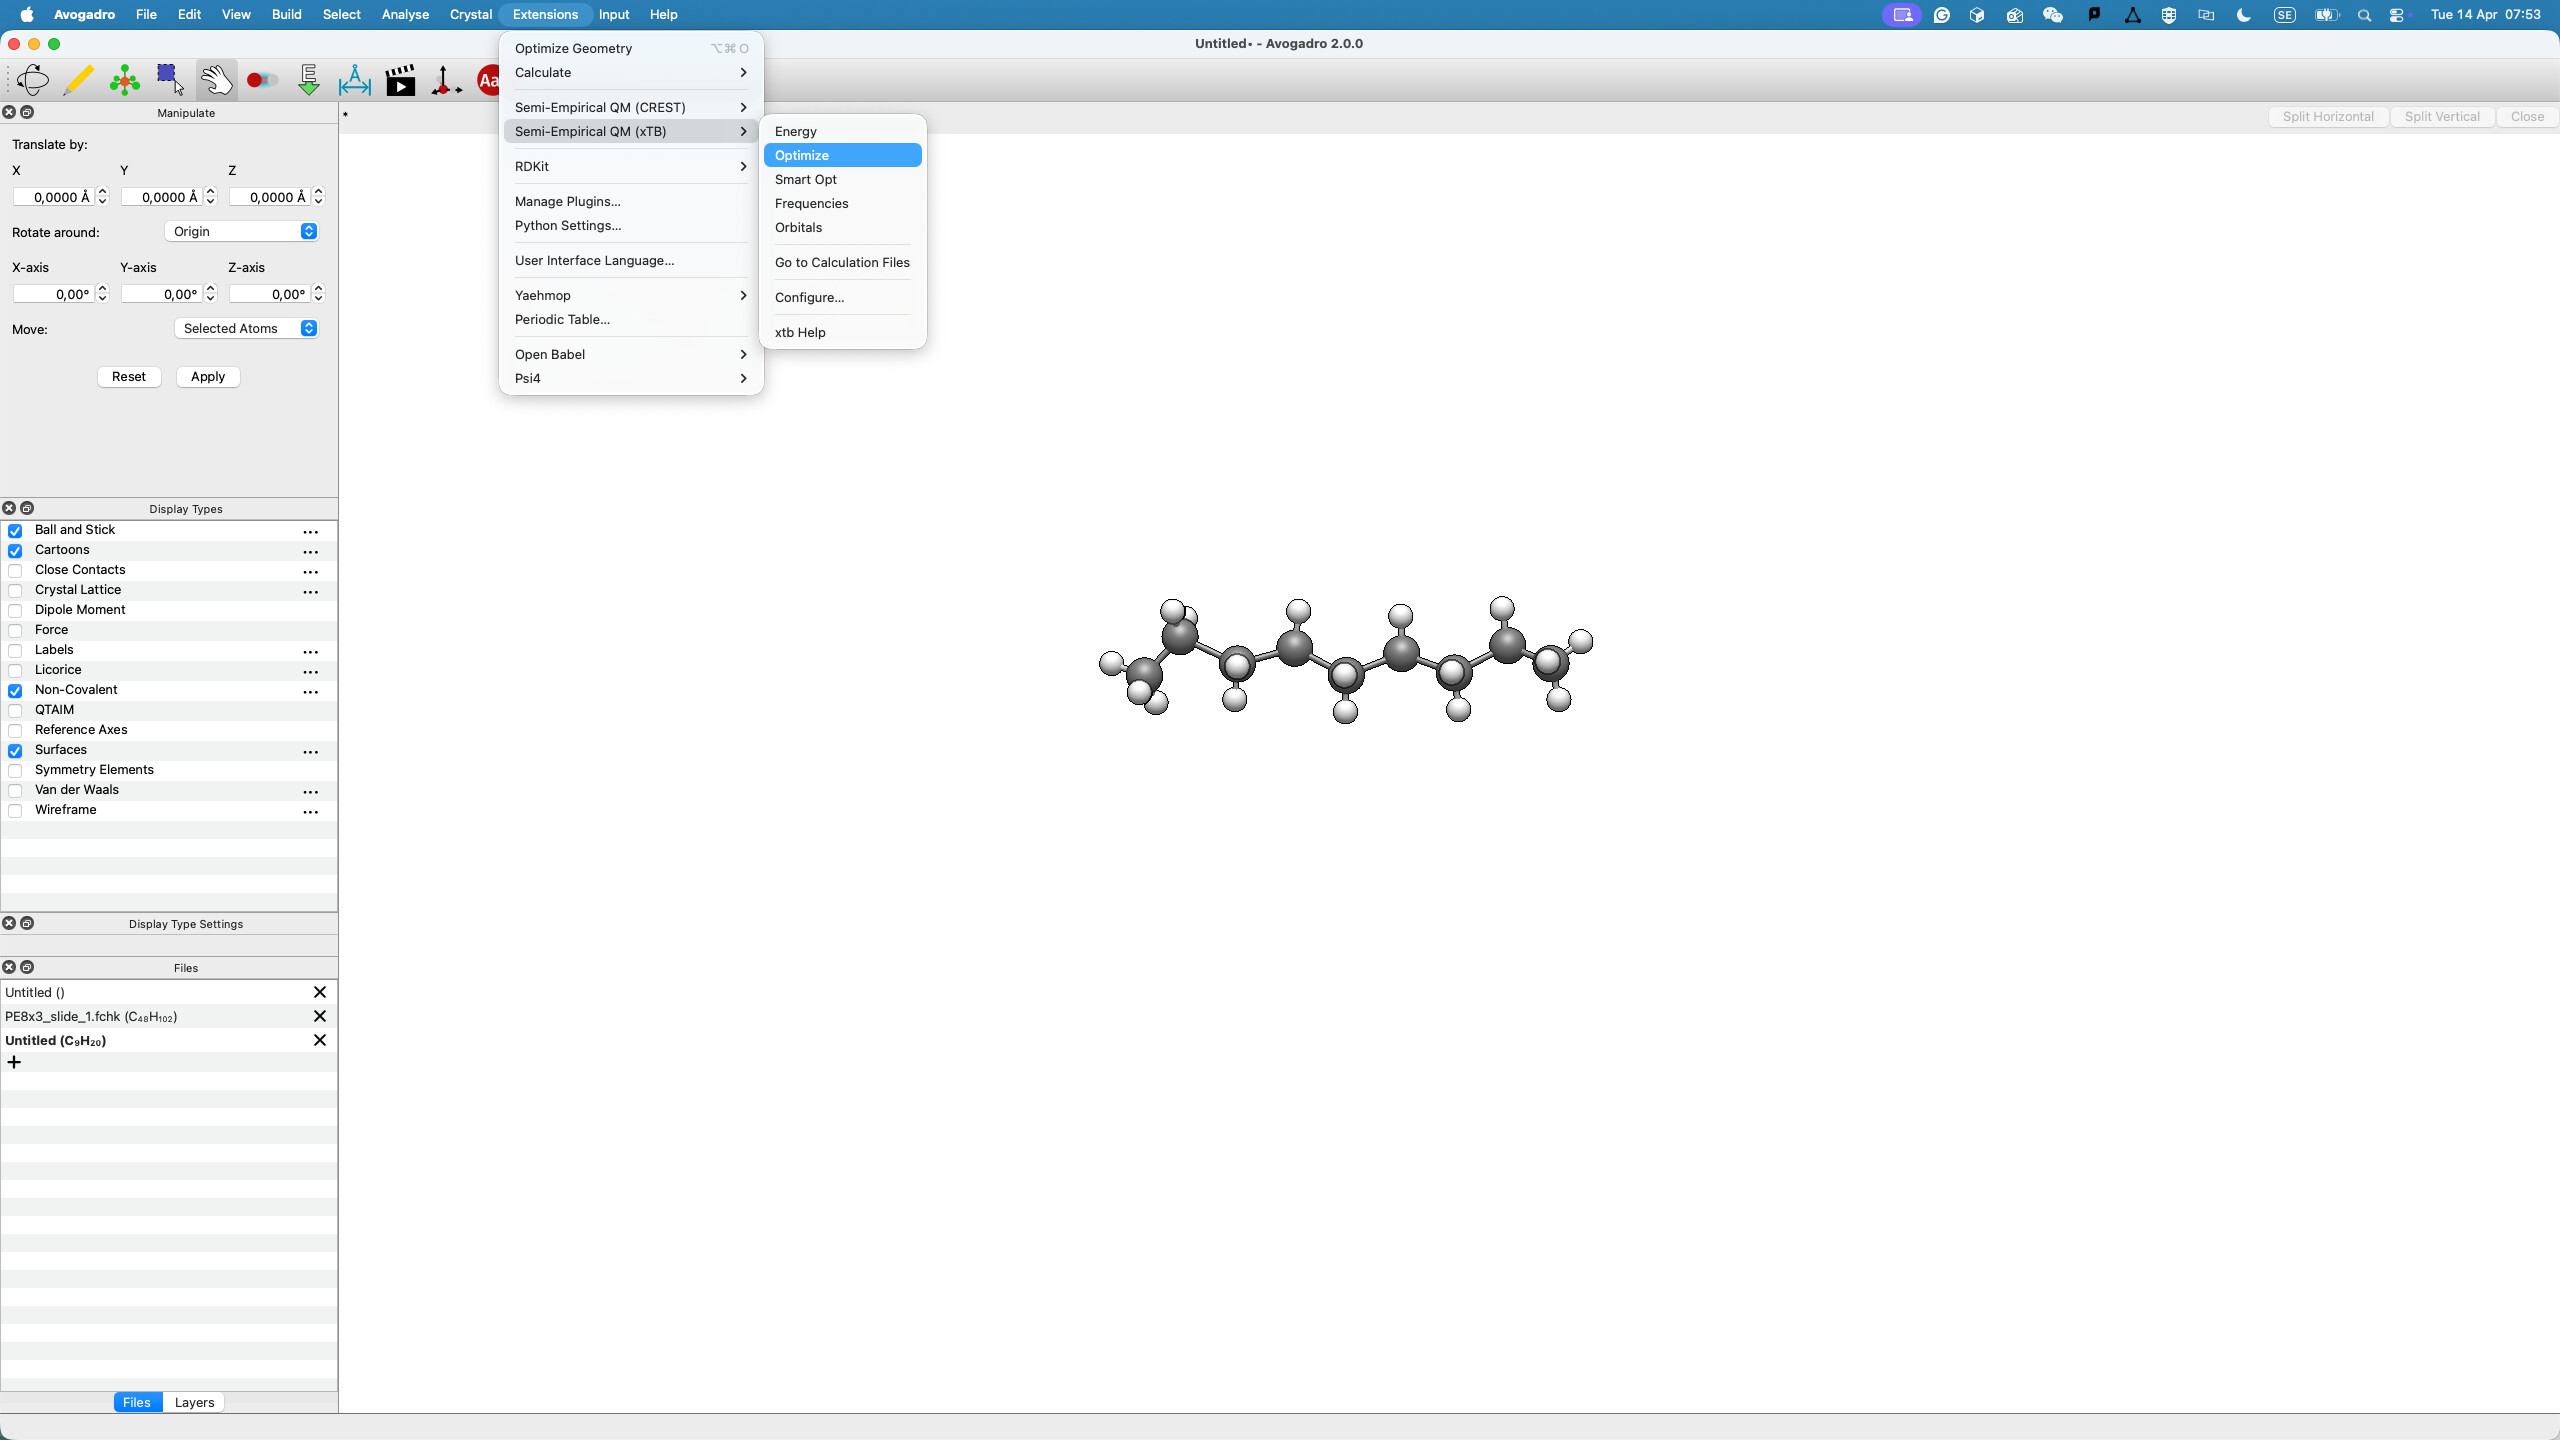
Task: Enable the Close Contacts display type
Action: coord(15,571)
